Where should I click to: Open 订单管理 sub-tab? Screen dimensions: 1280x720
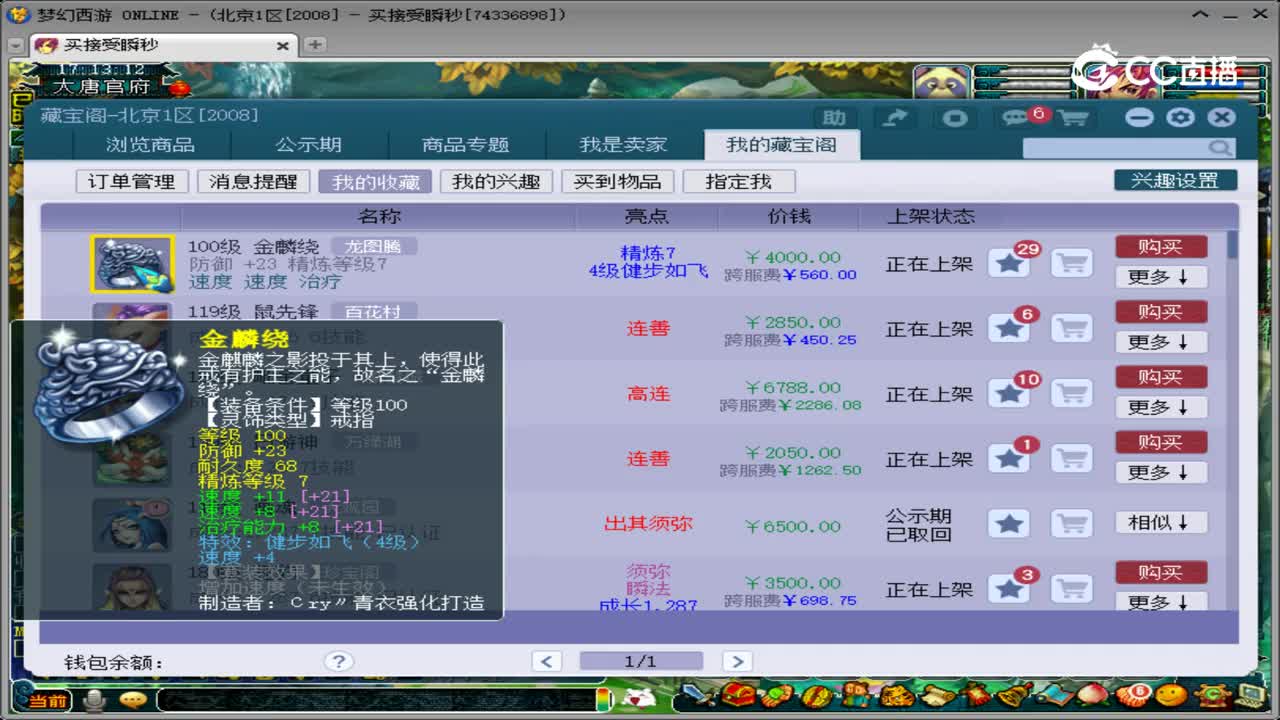[131, 181]
